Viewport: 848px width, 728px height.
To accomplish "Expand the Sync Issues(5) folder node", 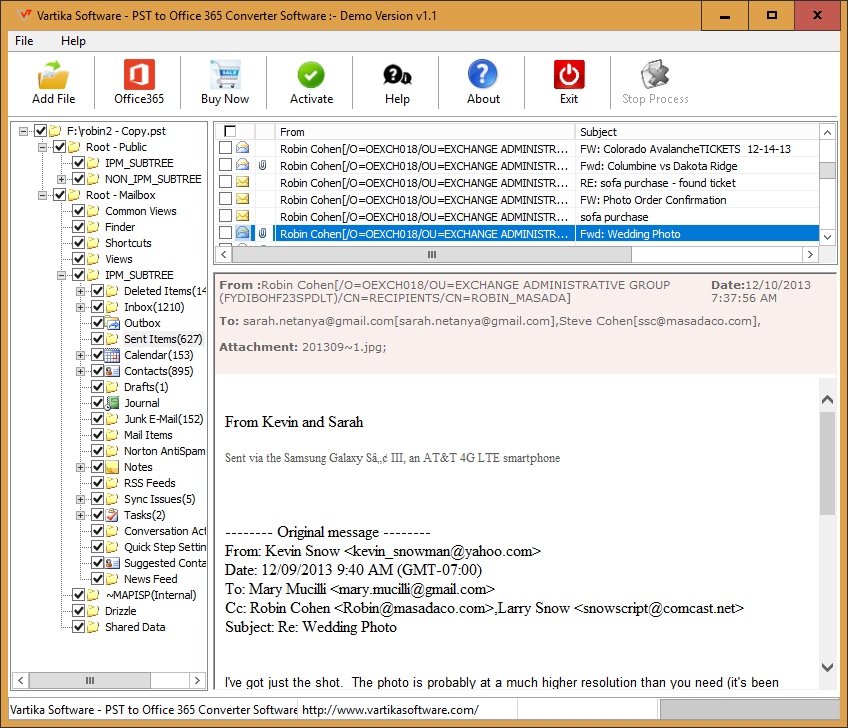I will [80, 499].
